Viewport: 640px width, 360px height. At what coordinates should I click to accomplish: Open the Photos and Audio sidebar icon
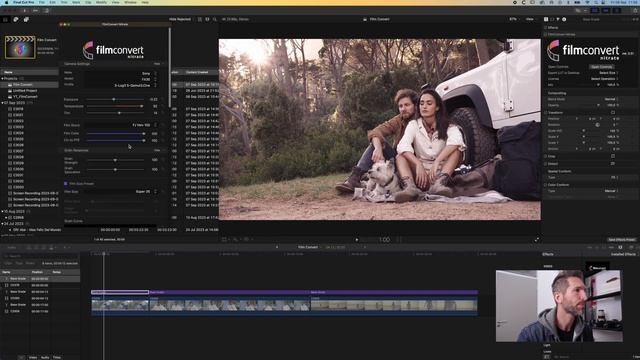click(x=16, y=19)
